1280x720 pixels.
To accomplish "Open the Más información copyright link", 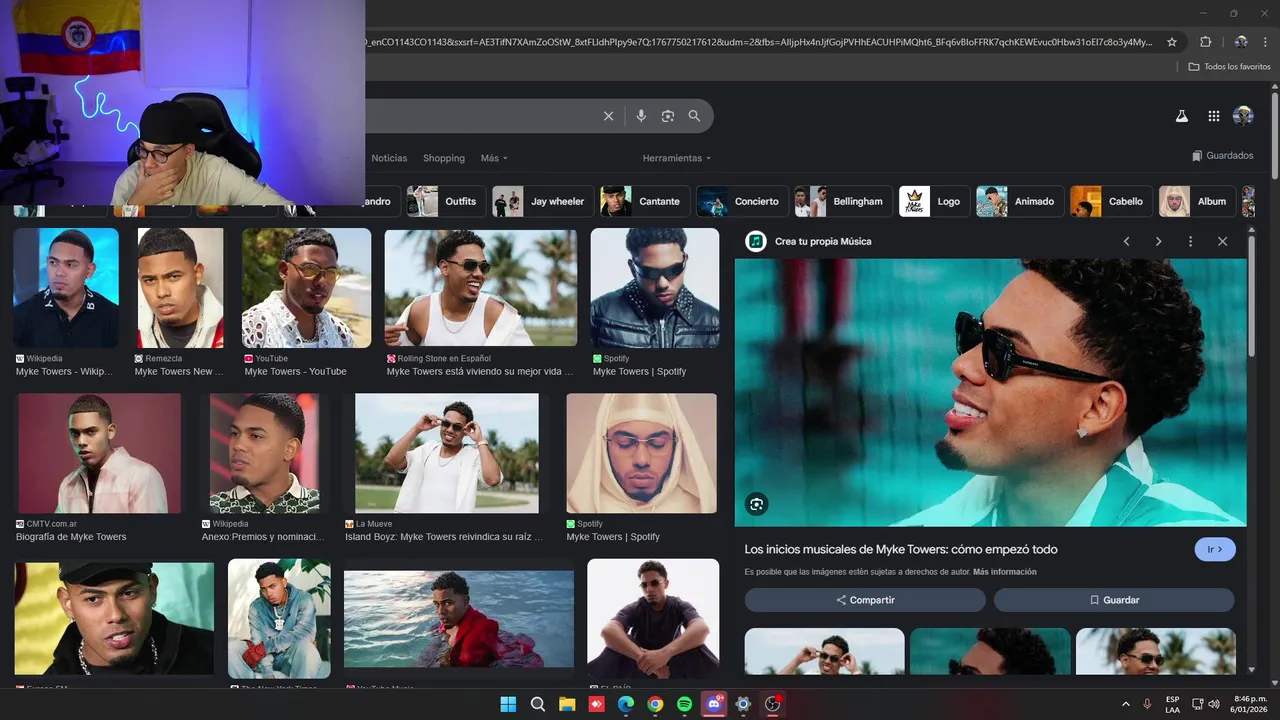I will pyautogui.click(x=1005, y=572).
